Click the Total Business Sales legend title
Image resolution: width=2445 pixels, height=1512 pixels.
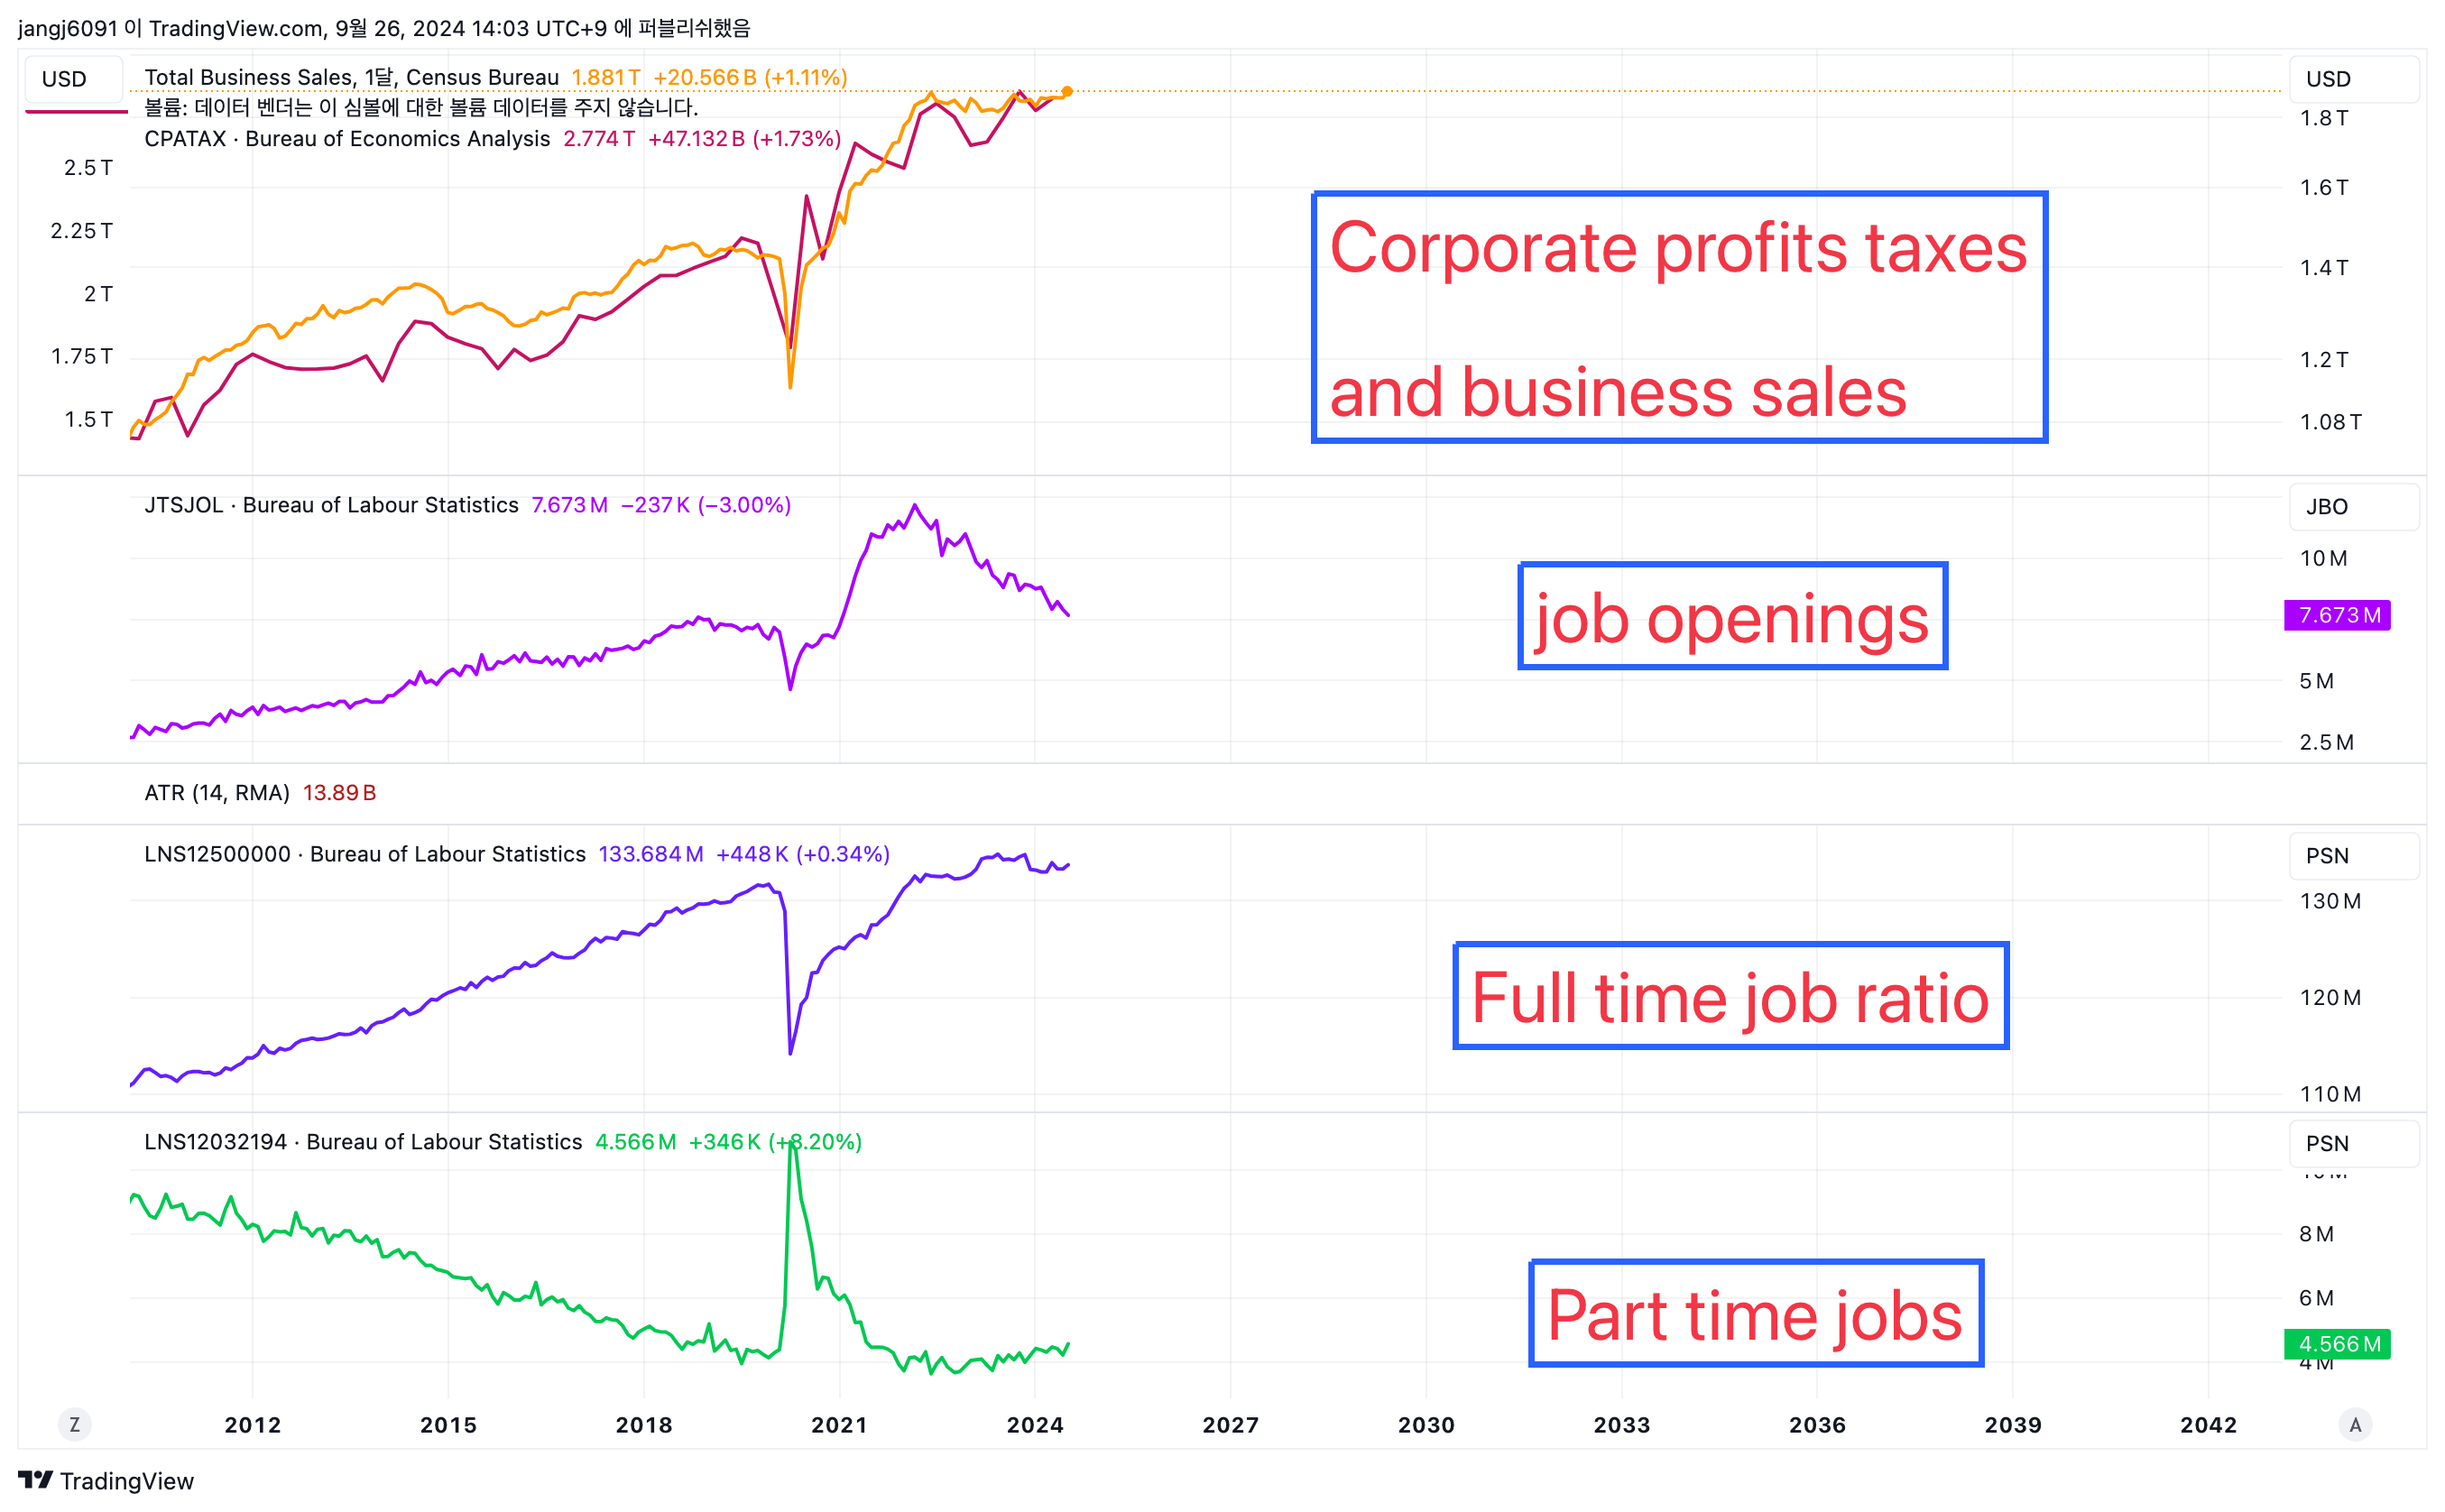pyautogui.click(x=351, y=77)
